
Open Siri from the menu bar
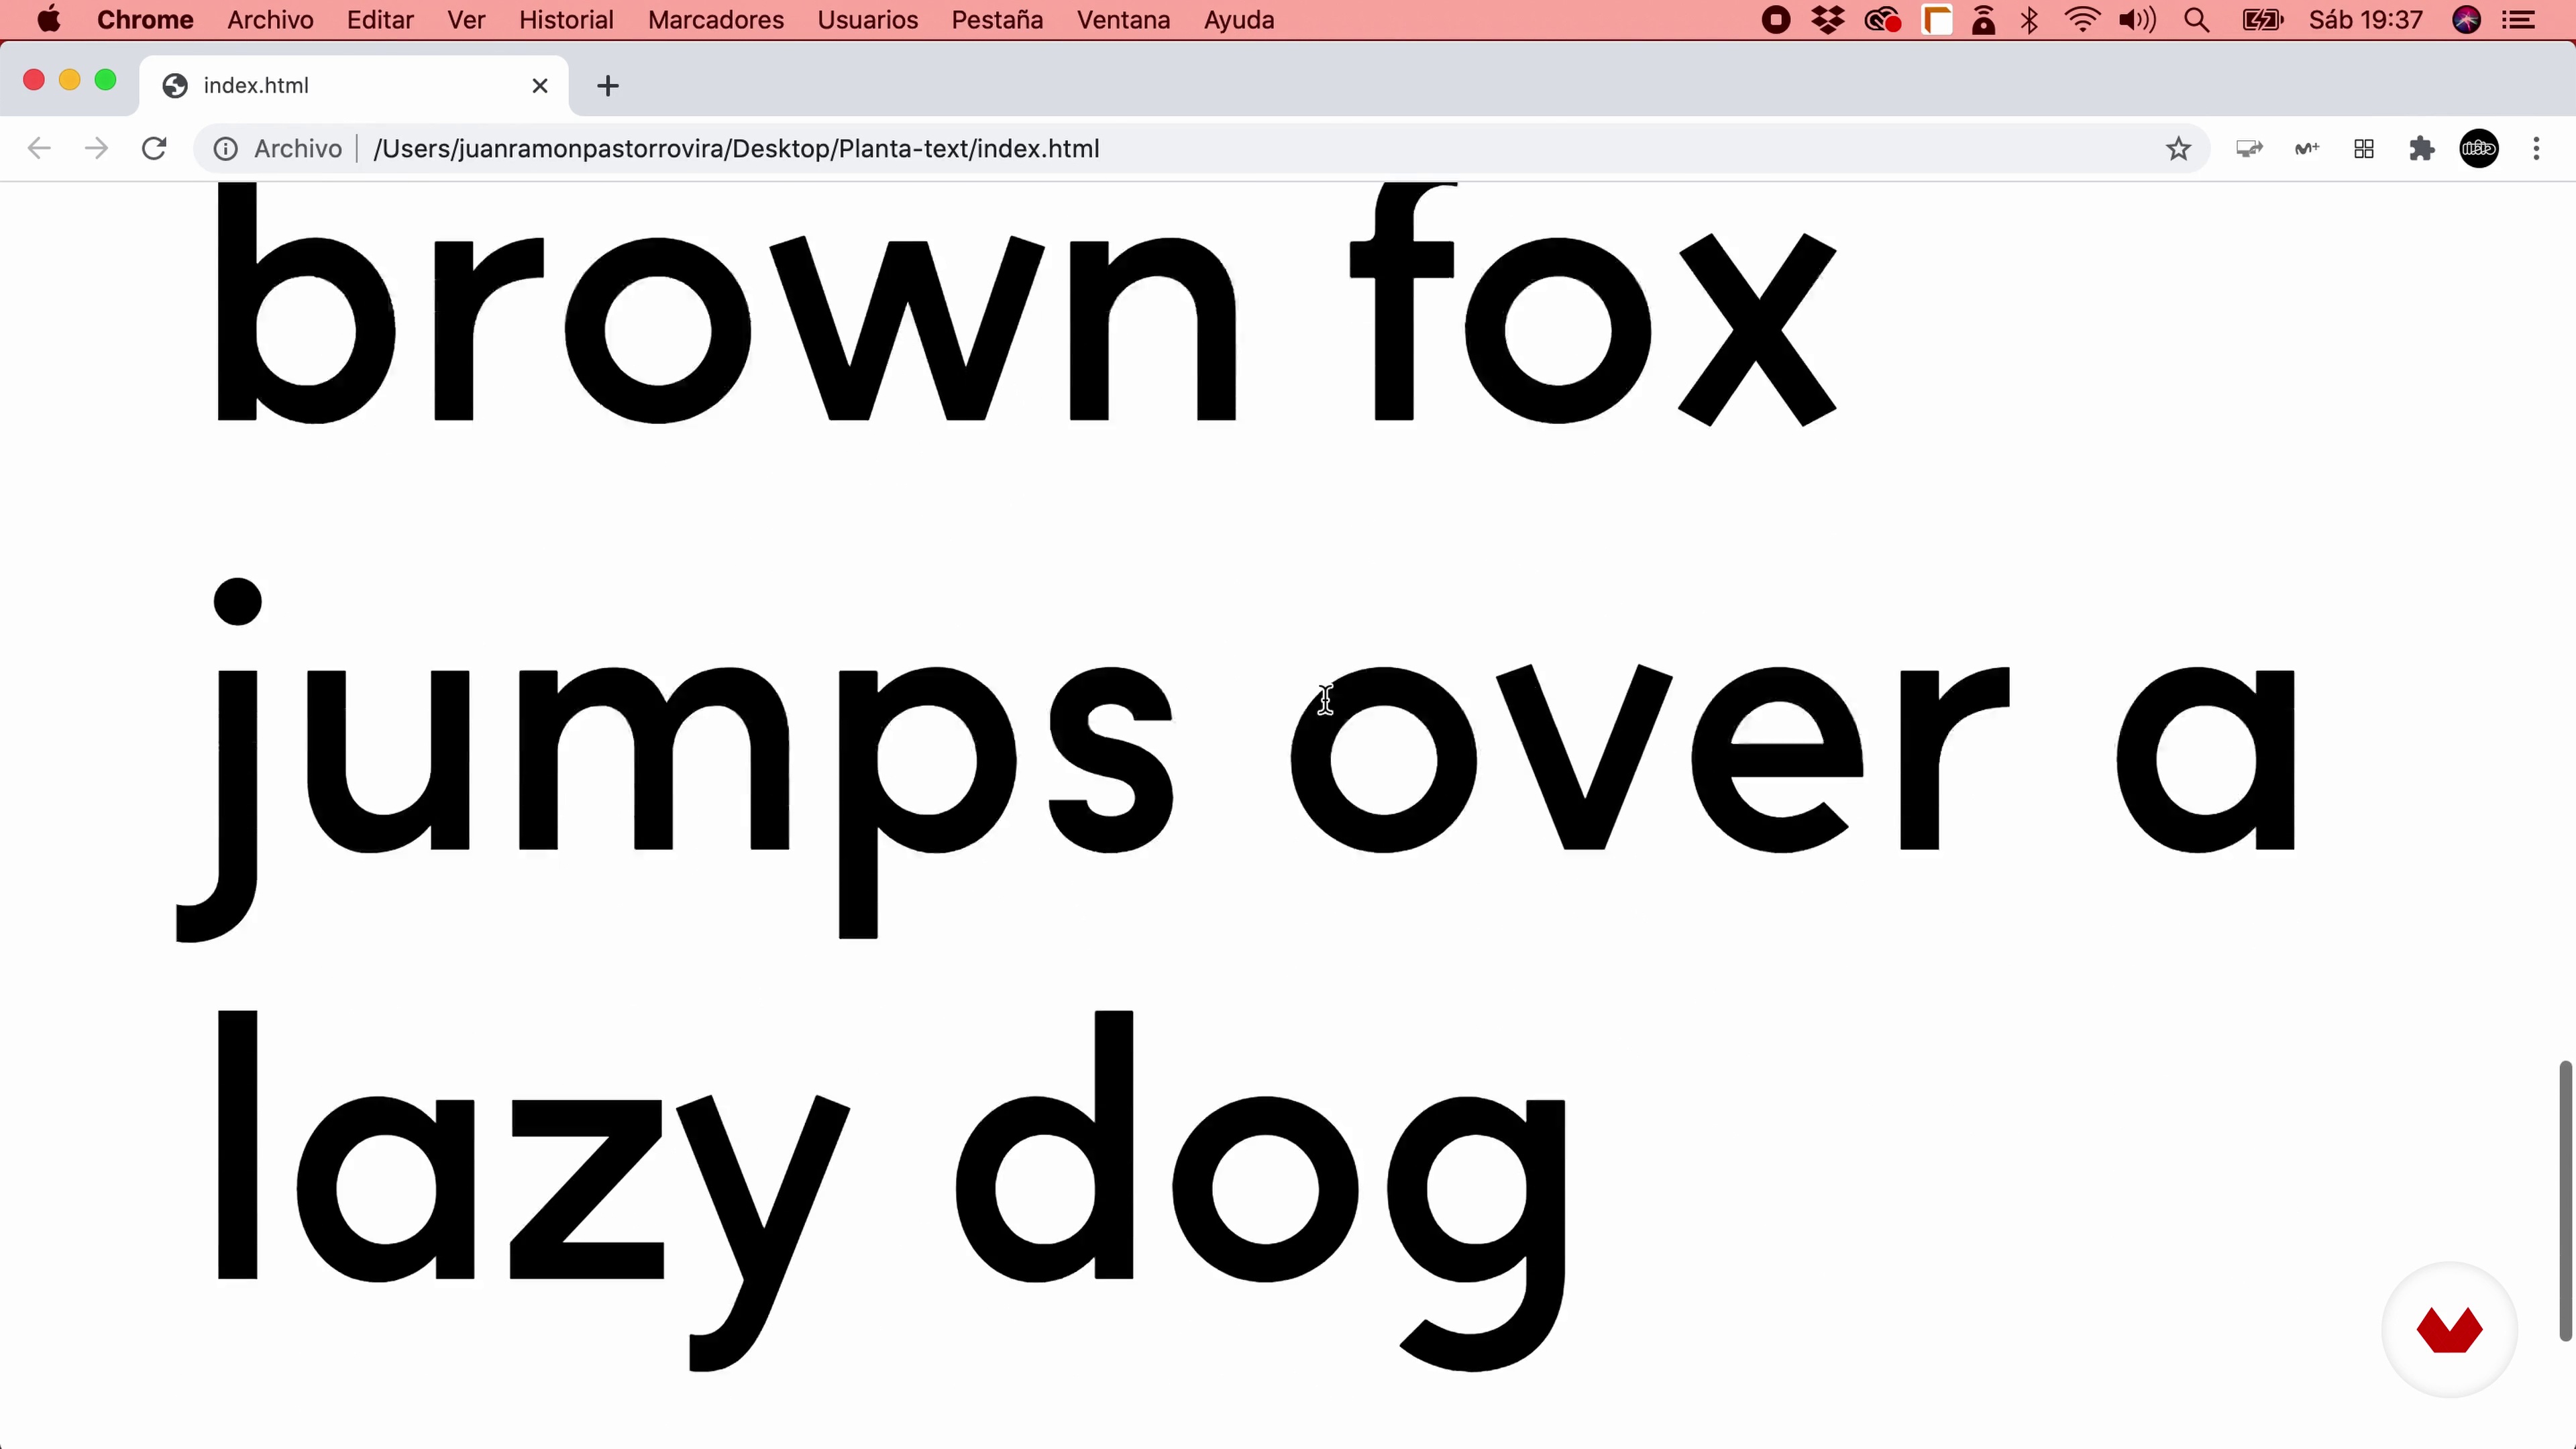point(2467,20)
